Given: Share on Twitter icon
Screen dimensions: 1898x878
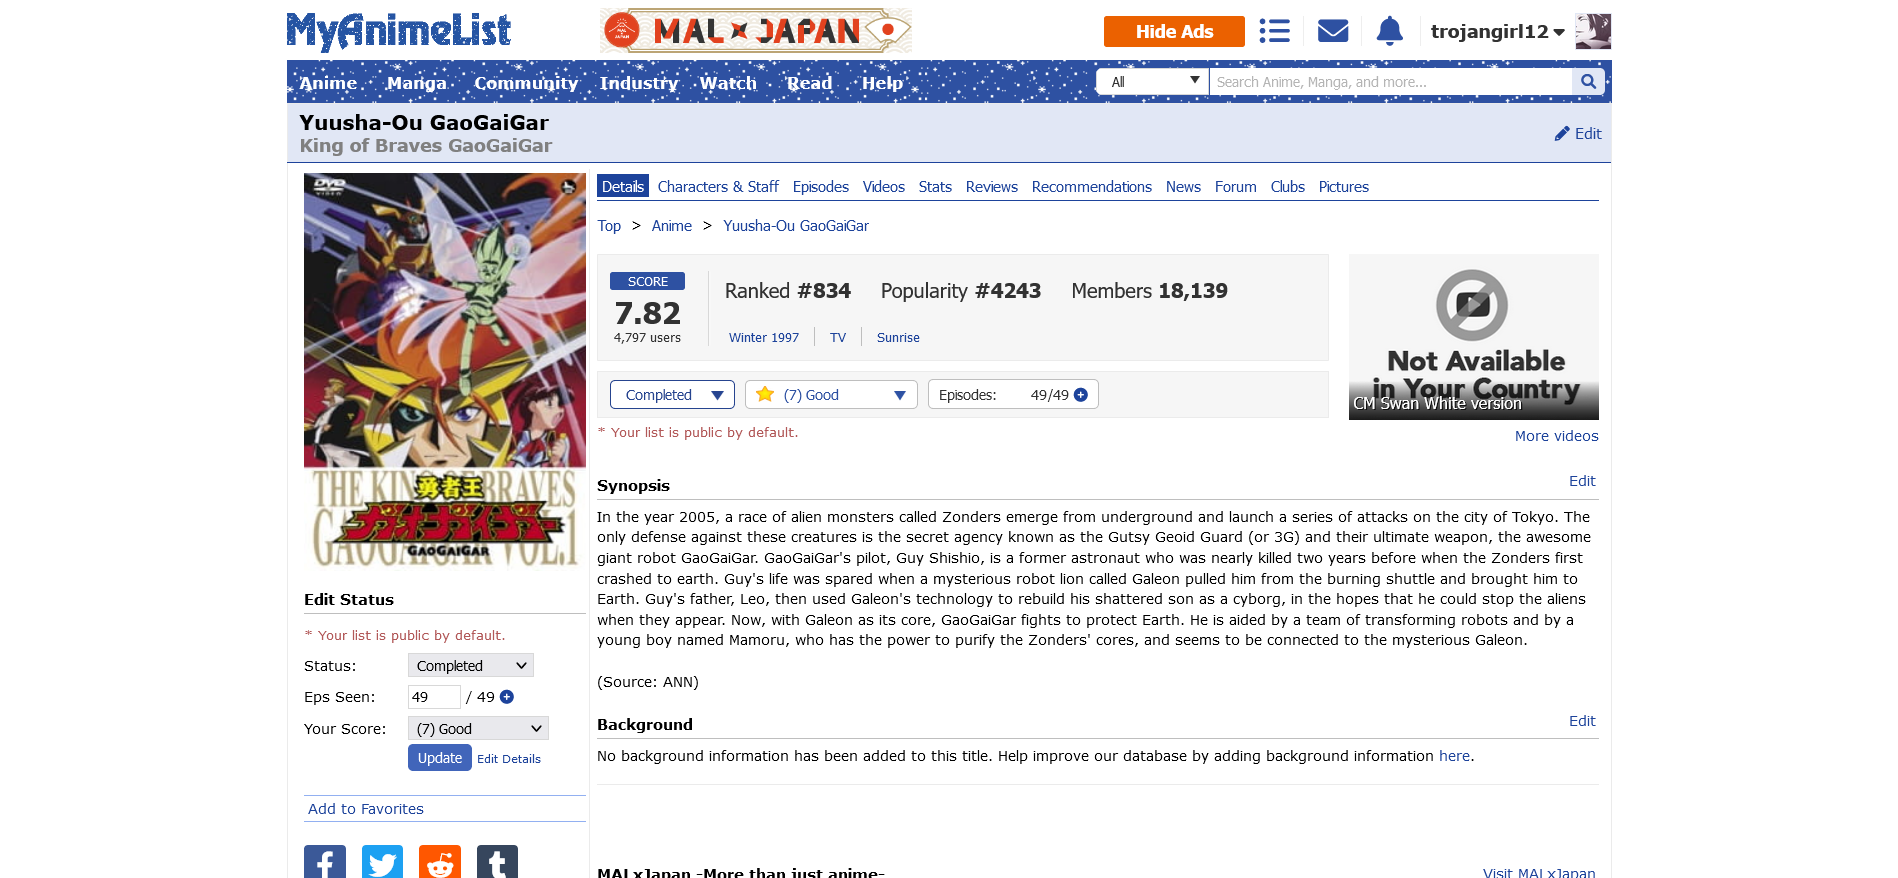Looking at the screenshot, I should pyautogui.click(x=382, y=862).
